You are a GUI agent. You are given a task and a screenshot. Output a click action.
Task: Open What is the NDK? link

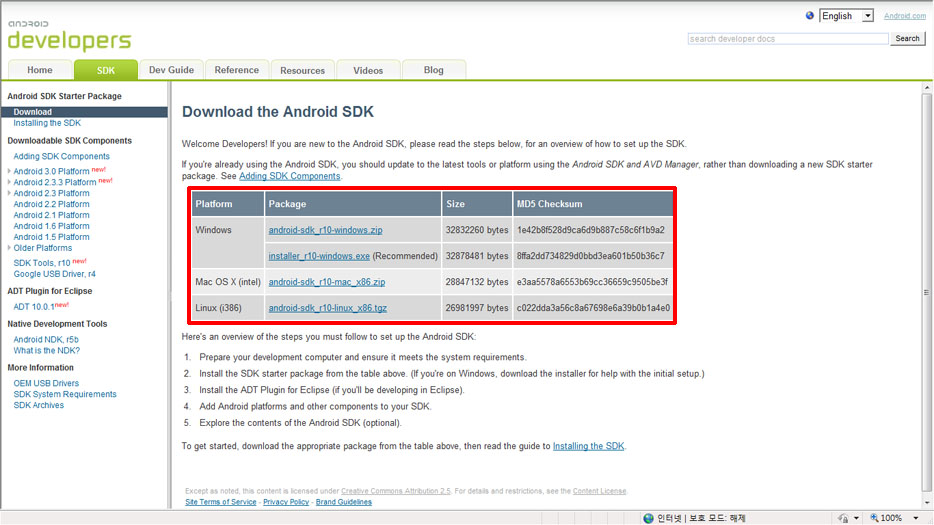pos(46,350)
